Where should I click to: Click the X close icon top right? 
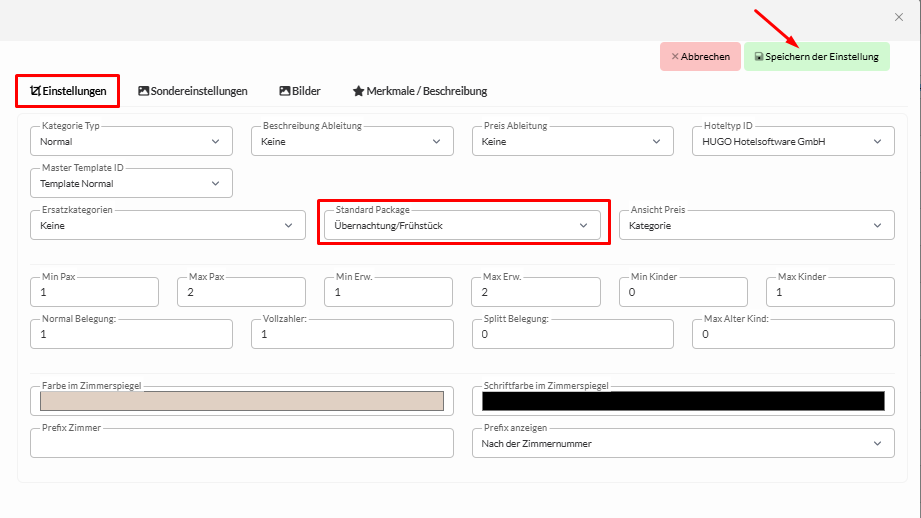(x=898, y=17)
